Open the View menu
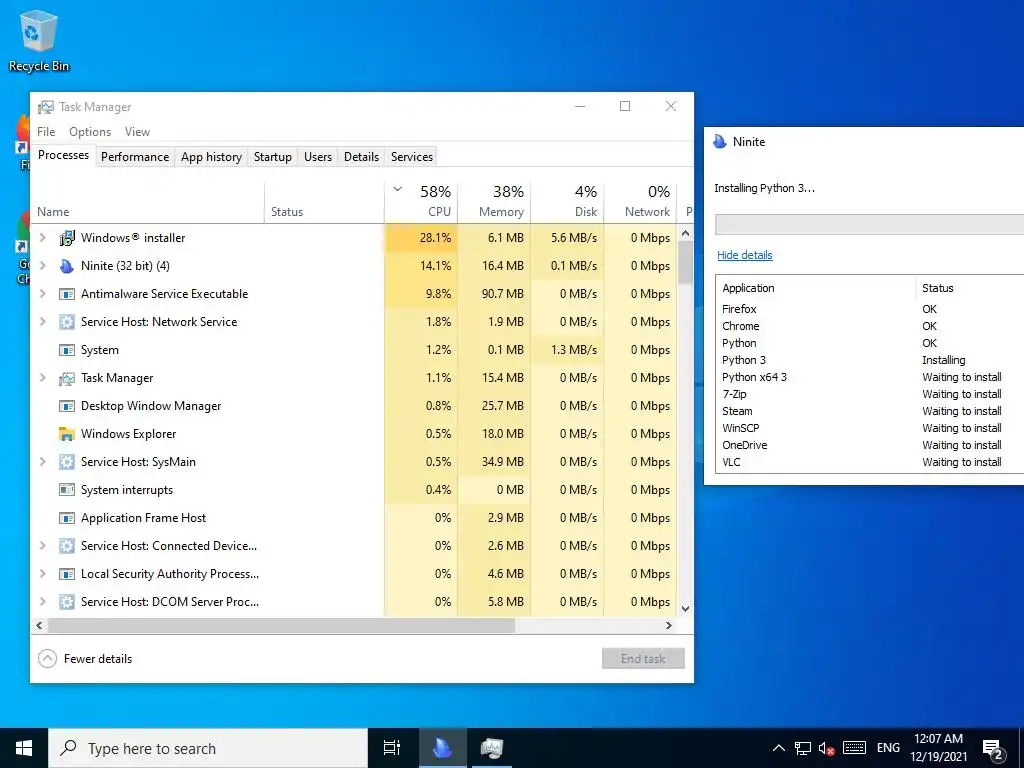The height and width of the screenshot is (768, 1024). point(137,132)
